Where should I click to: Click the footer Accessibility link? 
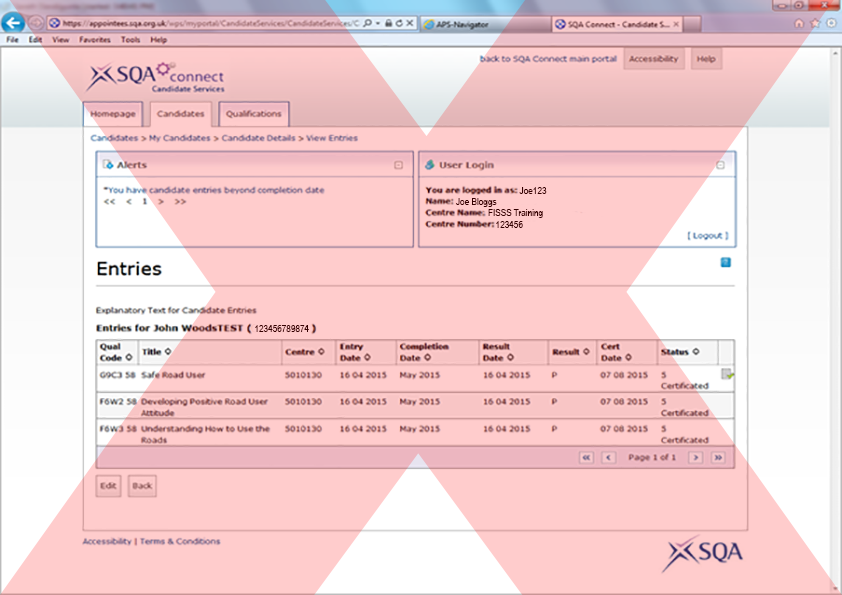107,541
